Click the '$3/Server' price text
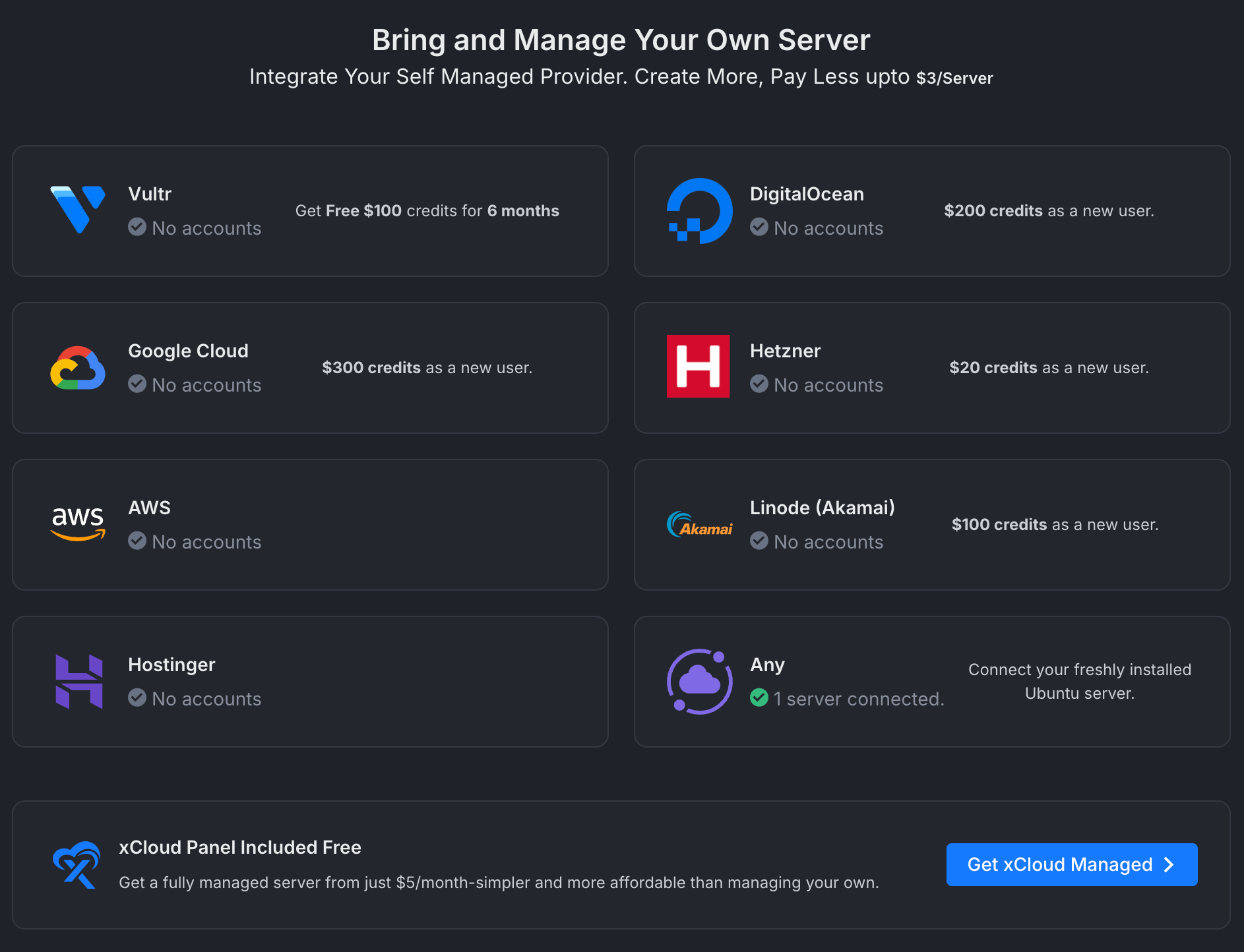 (x=954, y=78)
